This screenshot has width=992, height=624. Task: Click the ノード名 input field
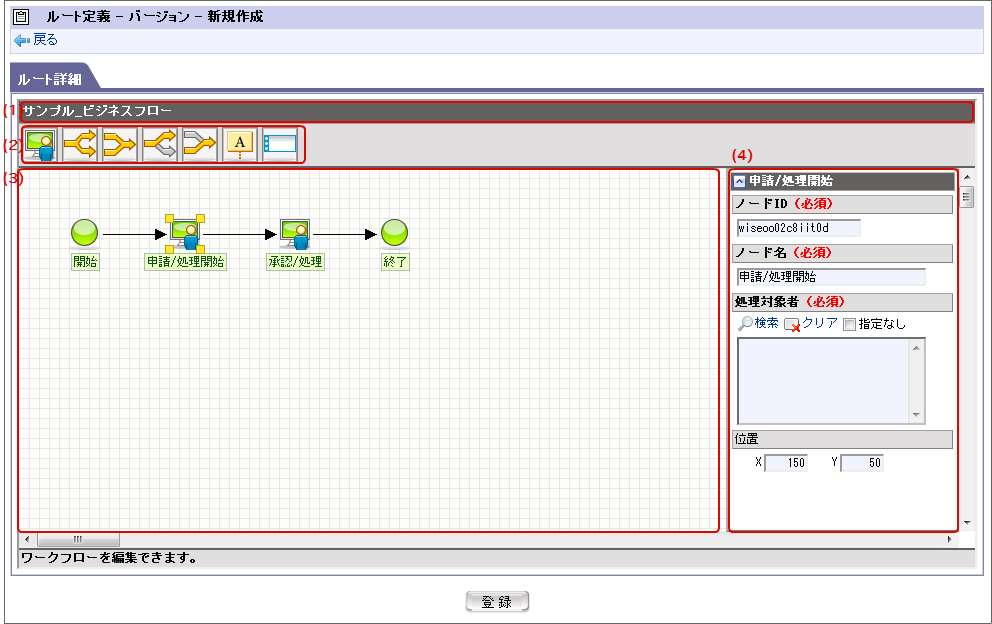831,277
